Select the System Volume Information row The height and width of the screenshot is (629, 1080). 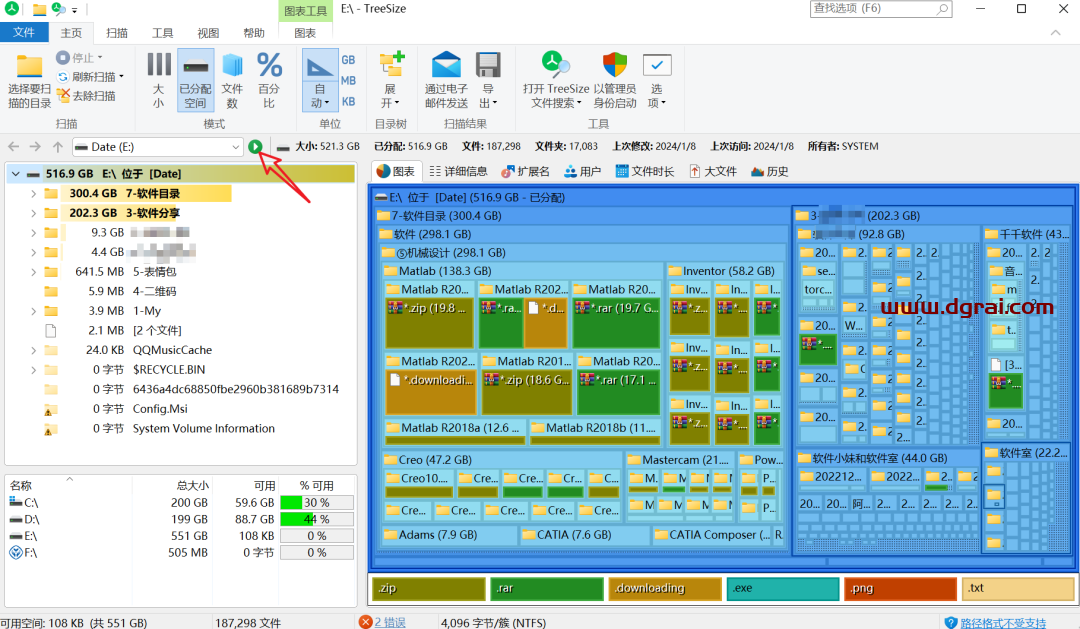[179, 429]
